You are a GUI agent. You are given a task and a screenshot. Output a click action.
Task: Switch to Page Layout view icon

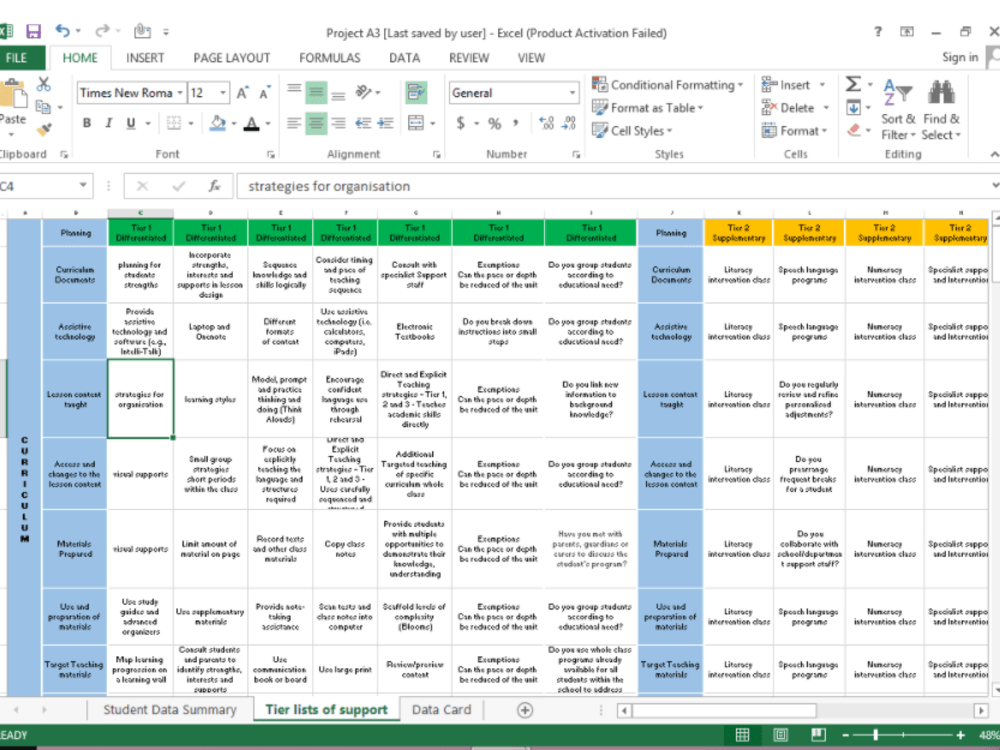coord(780,735)
